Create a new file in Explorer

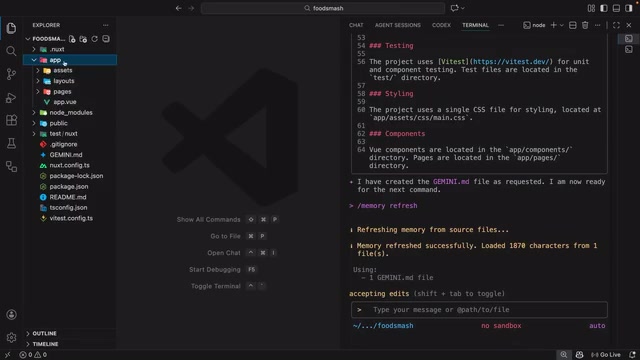click(72, 39)
